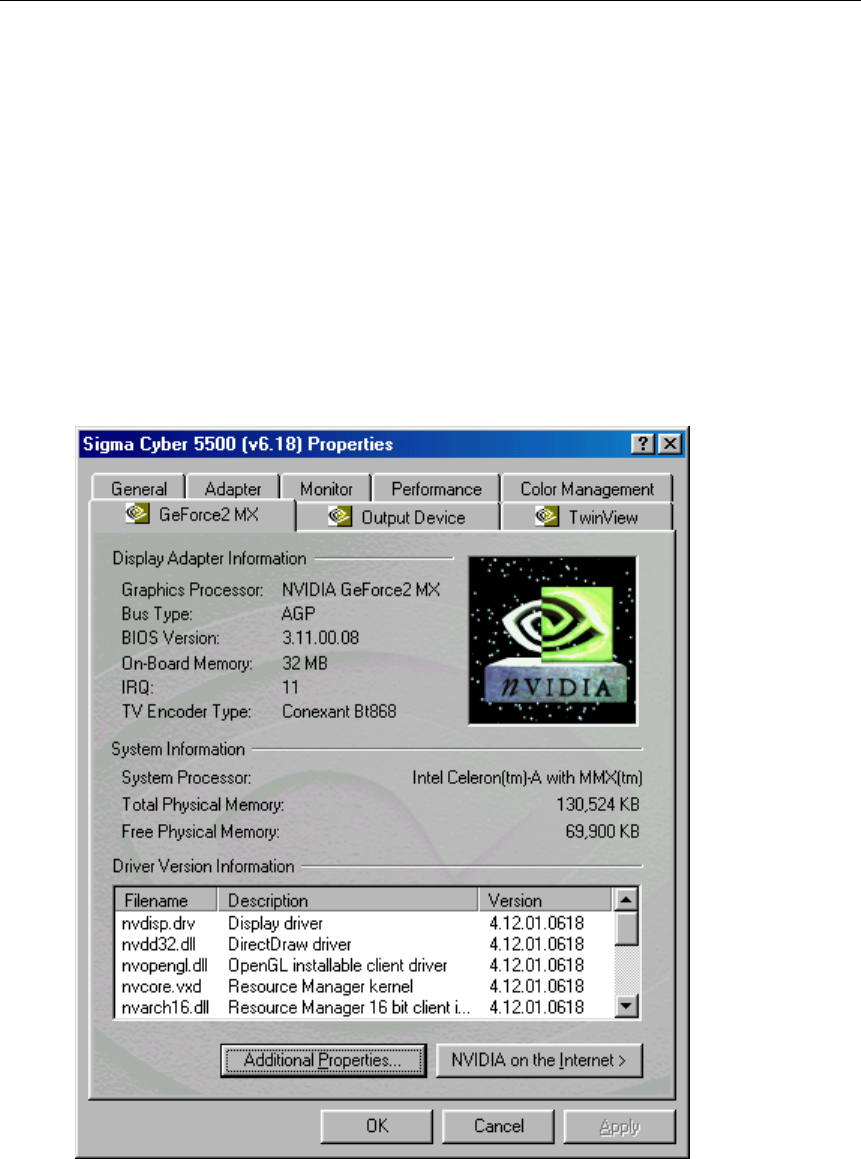Click the 'Conexant Bt868' encoder value
Viewport: 861px width, 1159px height.
339,711
